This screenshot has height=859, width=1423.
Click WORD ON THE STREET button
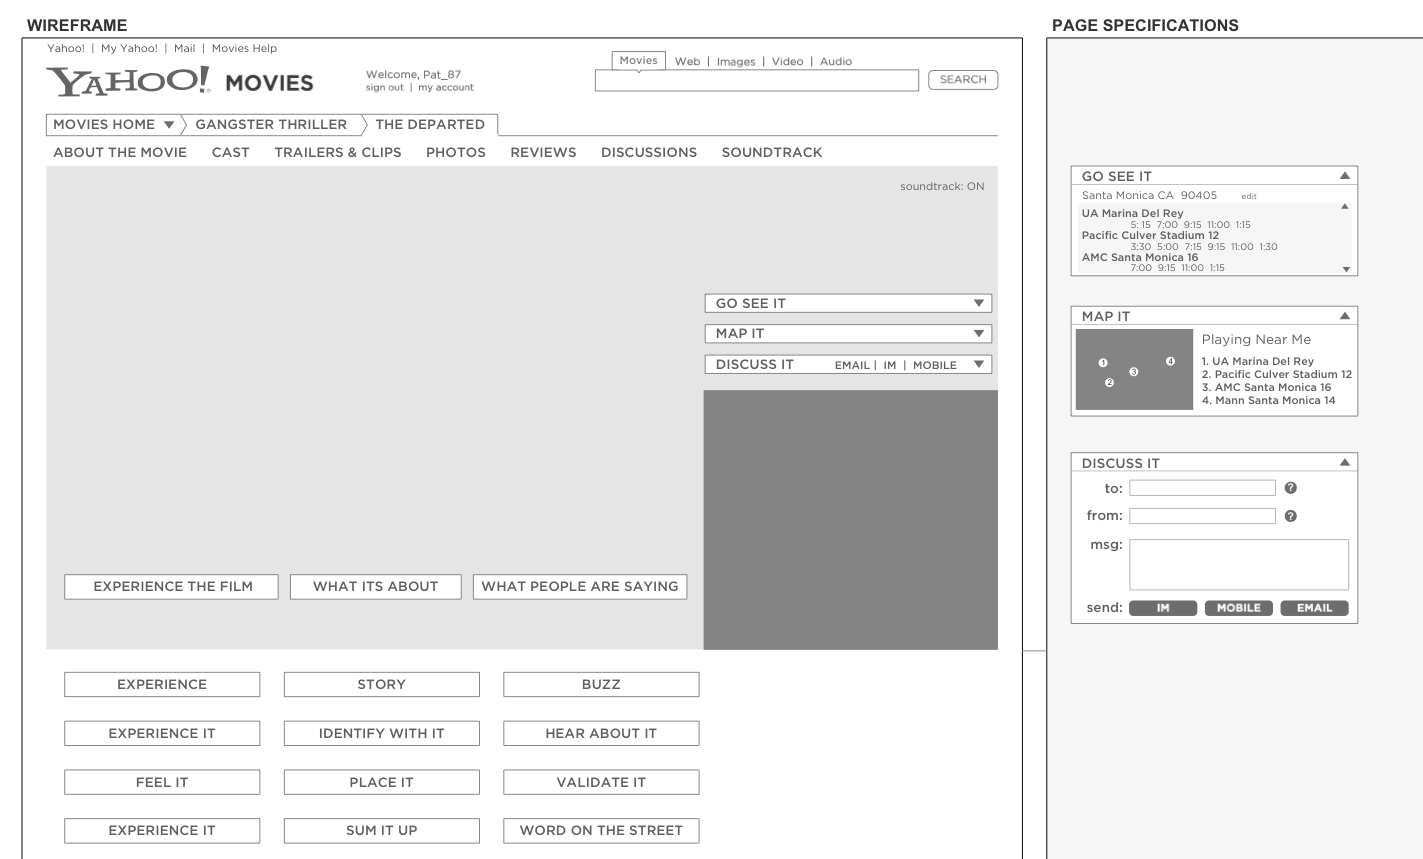(601, 831)
